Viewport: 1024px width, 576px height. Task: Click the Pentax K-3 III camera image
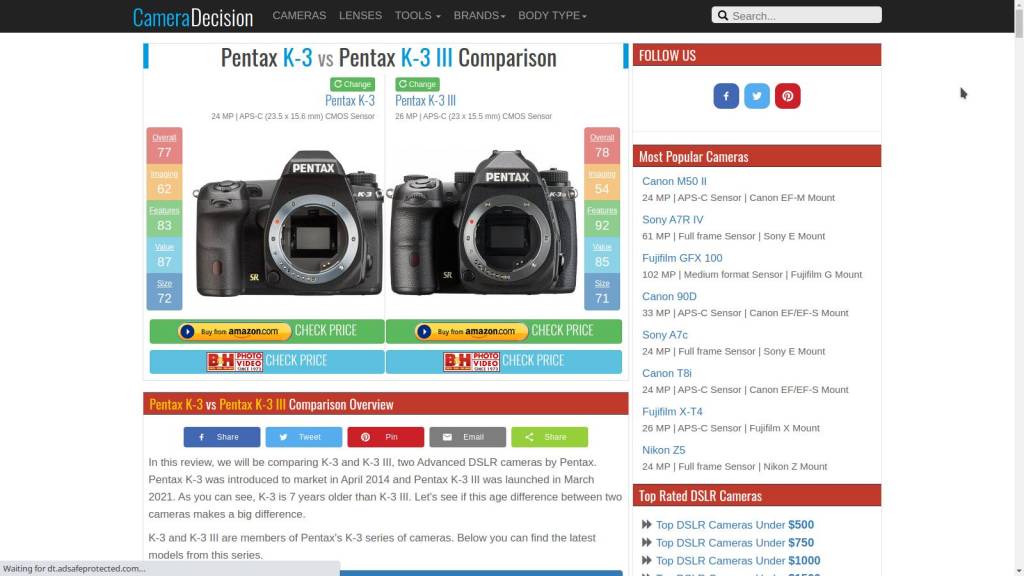483,223
